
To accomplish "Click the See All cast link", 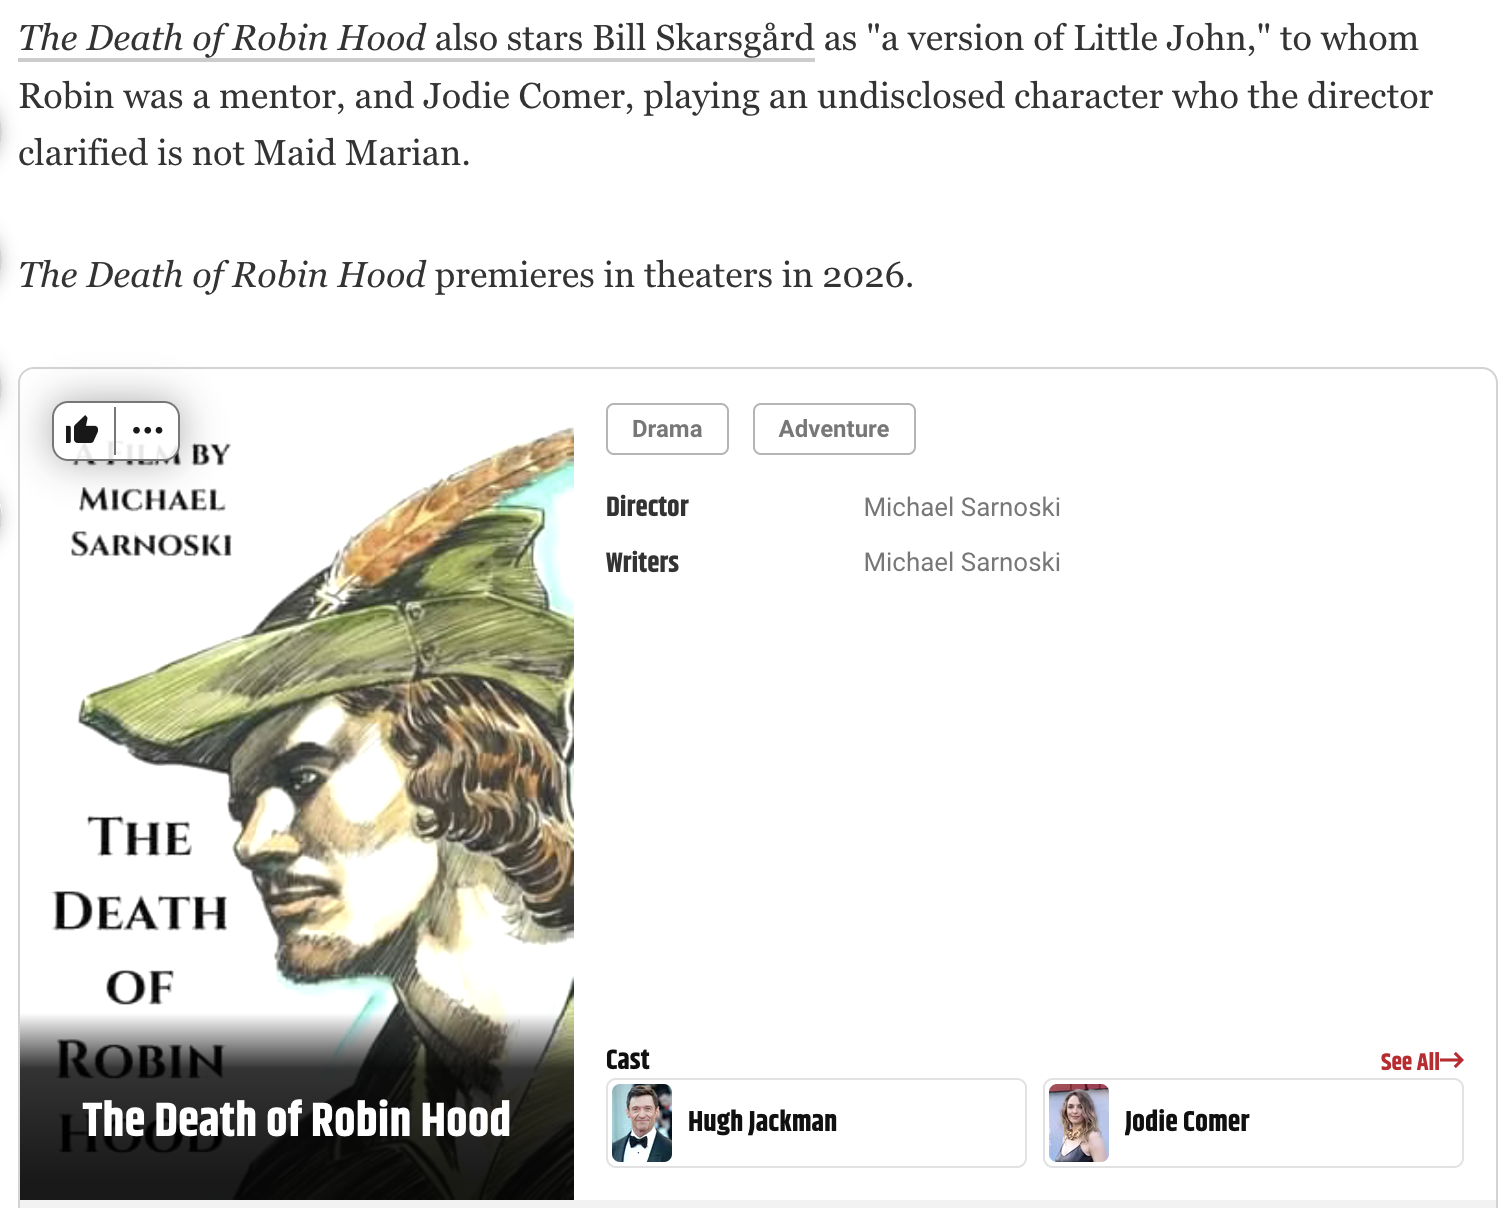I will pos(1409,1061).
